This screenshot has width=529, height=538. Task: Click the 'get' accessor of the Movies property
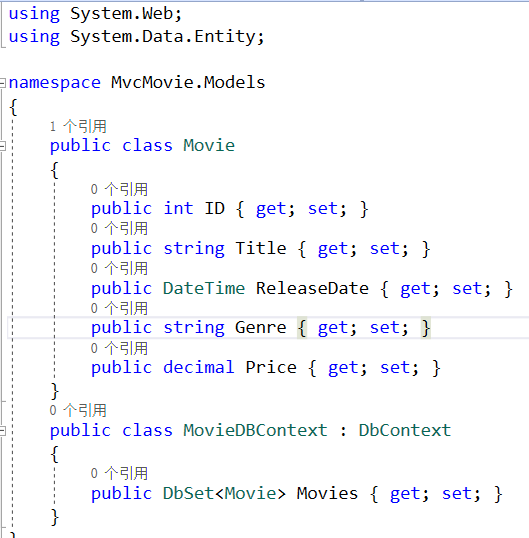405,494
